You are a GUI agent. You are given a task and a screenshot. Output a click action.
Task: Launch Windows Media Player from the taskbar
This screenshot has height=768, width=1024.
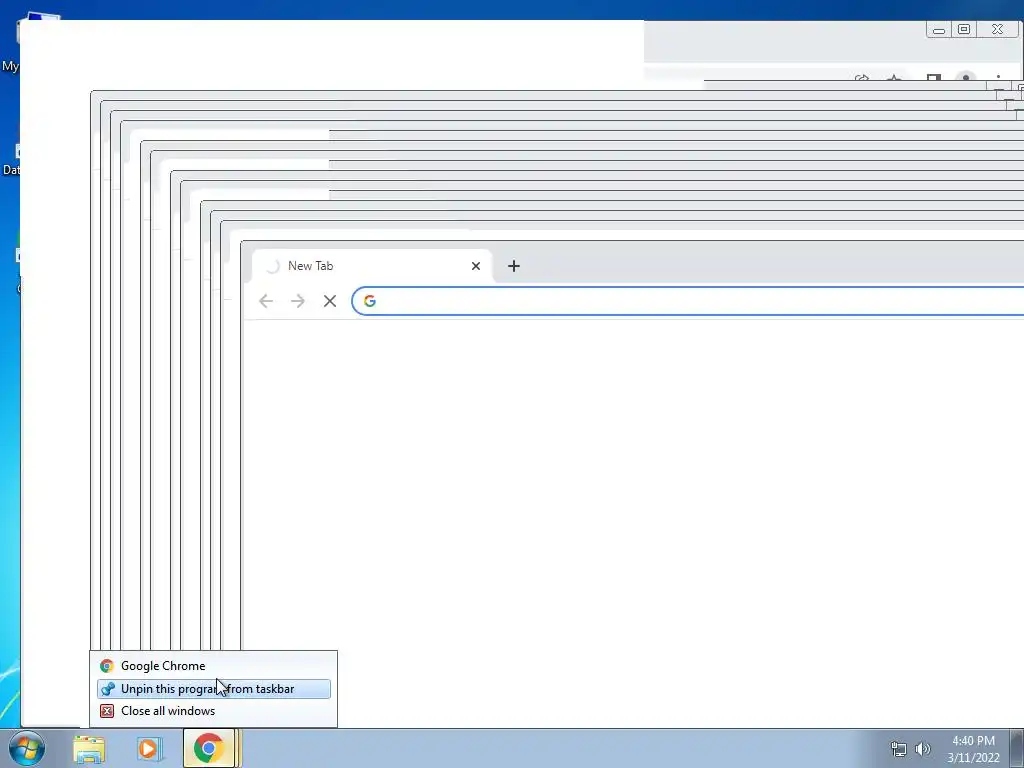point(149,749)
